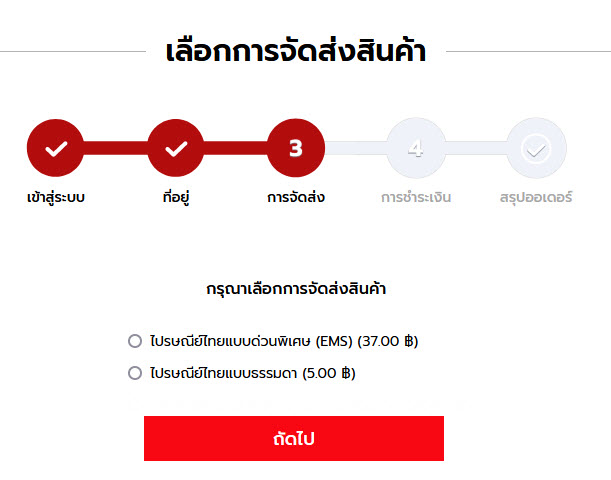Click progress bar between steps one and two
Screen dimensions: 611x480
(x=115, y=148)
